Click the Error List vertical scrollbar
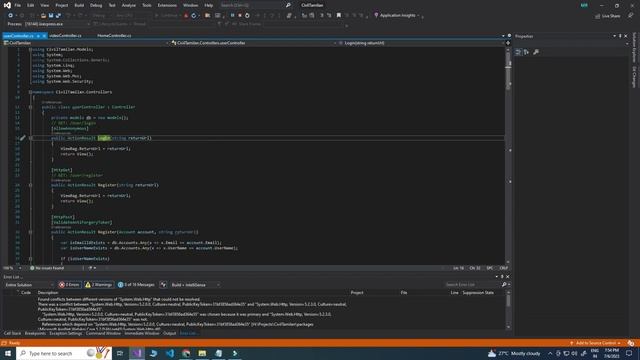The height and width of the screenshot is (360, 640). point(508,310)
